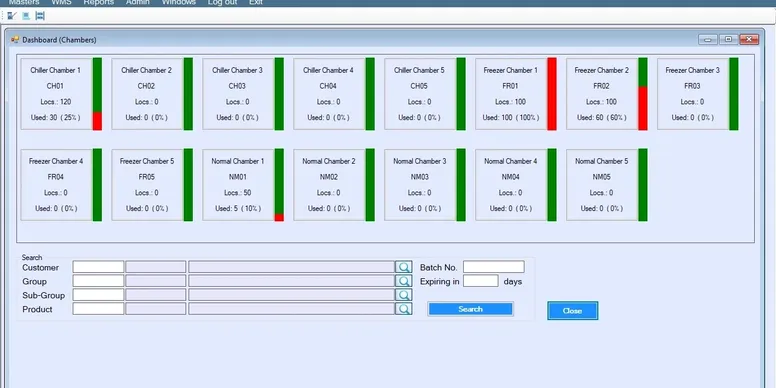
Task: Select the Freezer Chamber 1 card
Action: tap(511, 94)
